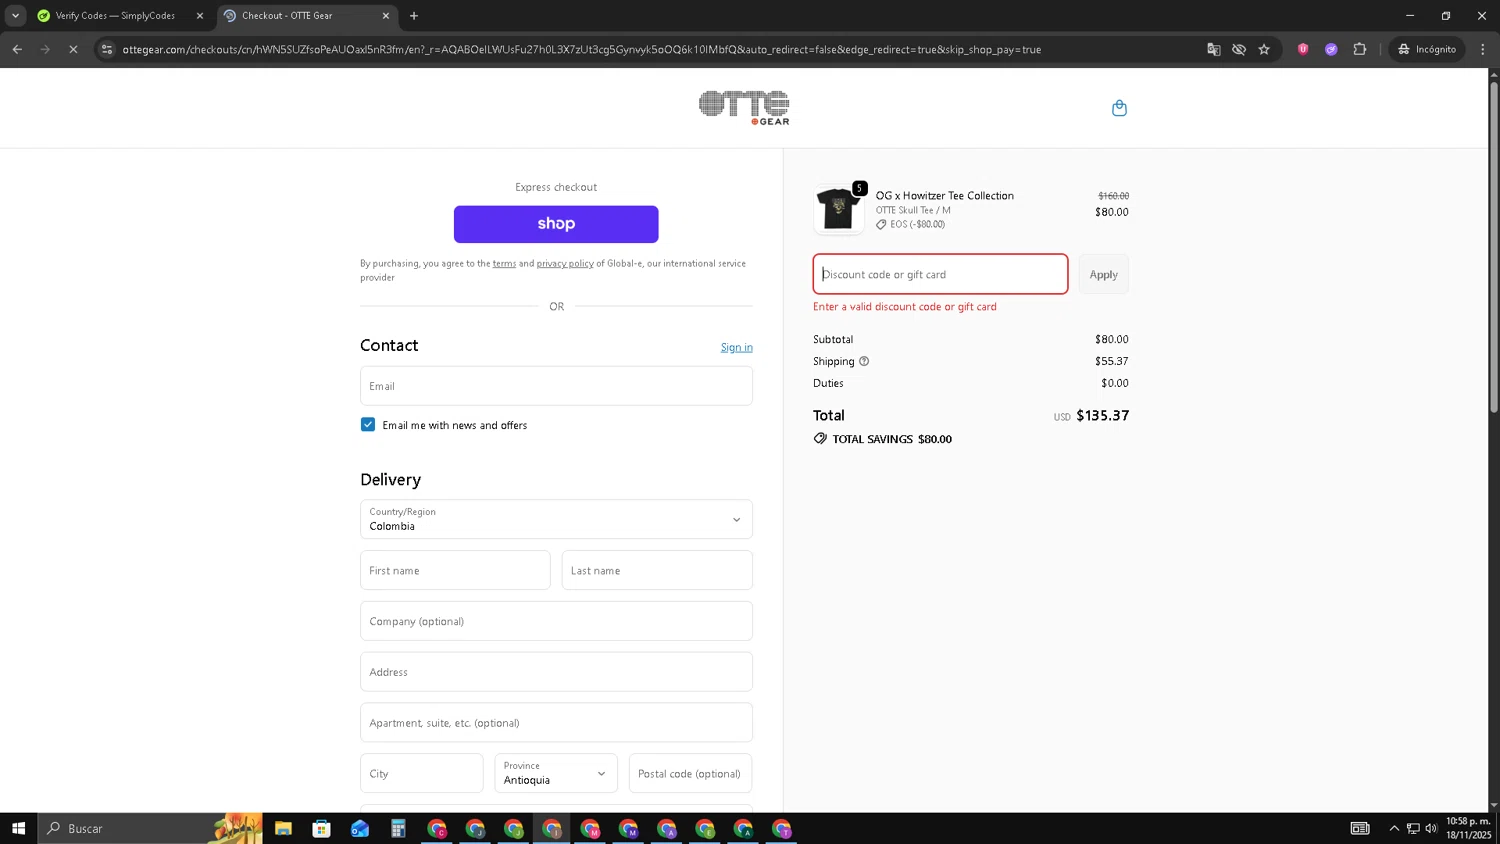Click the Company (optional) field

(x=556, y=621)
